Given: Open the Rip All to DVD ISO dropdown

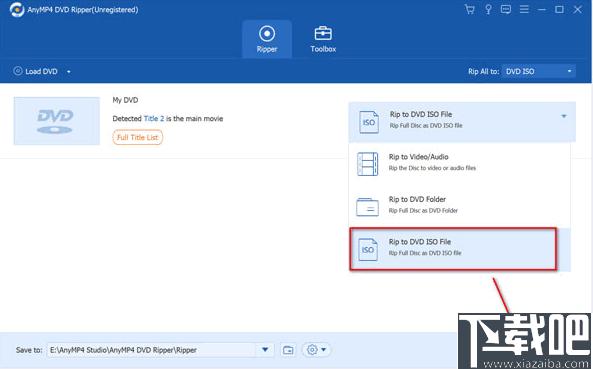Looking at the screenshot, I should pos(539,71).
